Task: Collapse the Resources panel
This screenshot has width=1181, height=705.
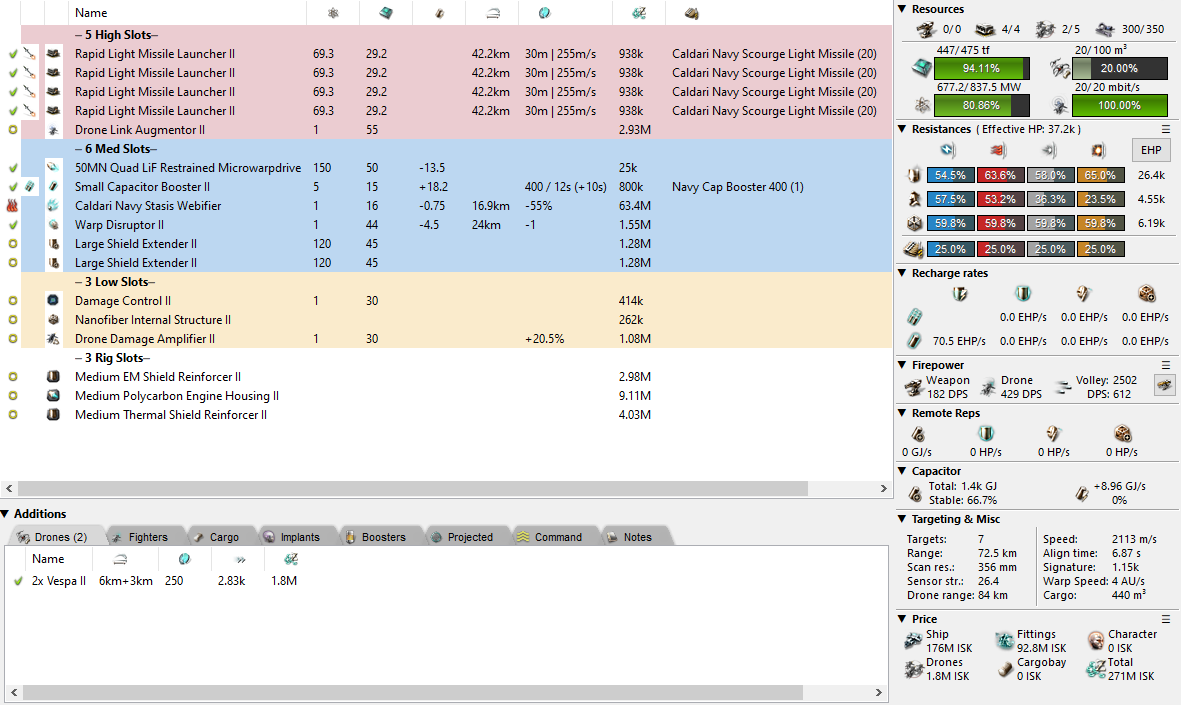Action: click(x=902, y=9)
